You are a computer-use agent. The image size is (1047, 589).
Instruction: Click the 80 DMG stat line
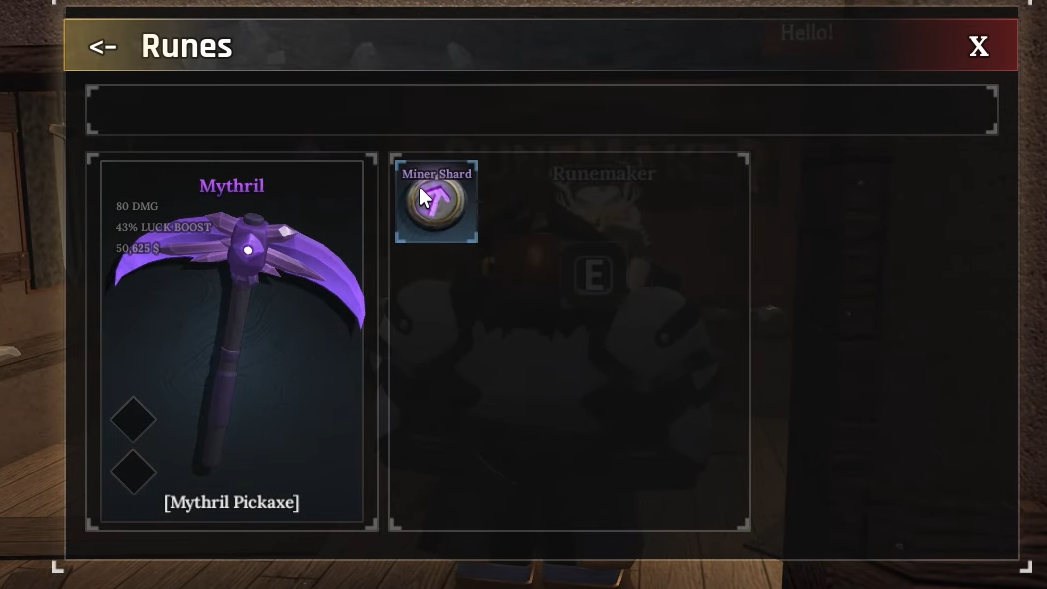(137, 206)
